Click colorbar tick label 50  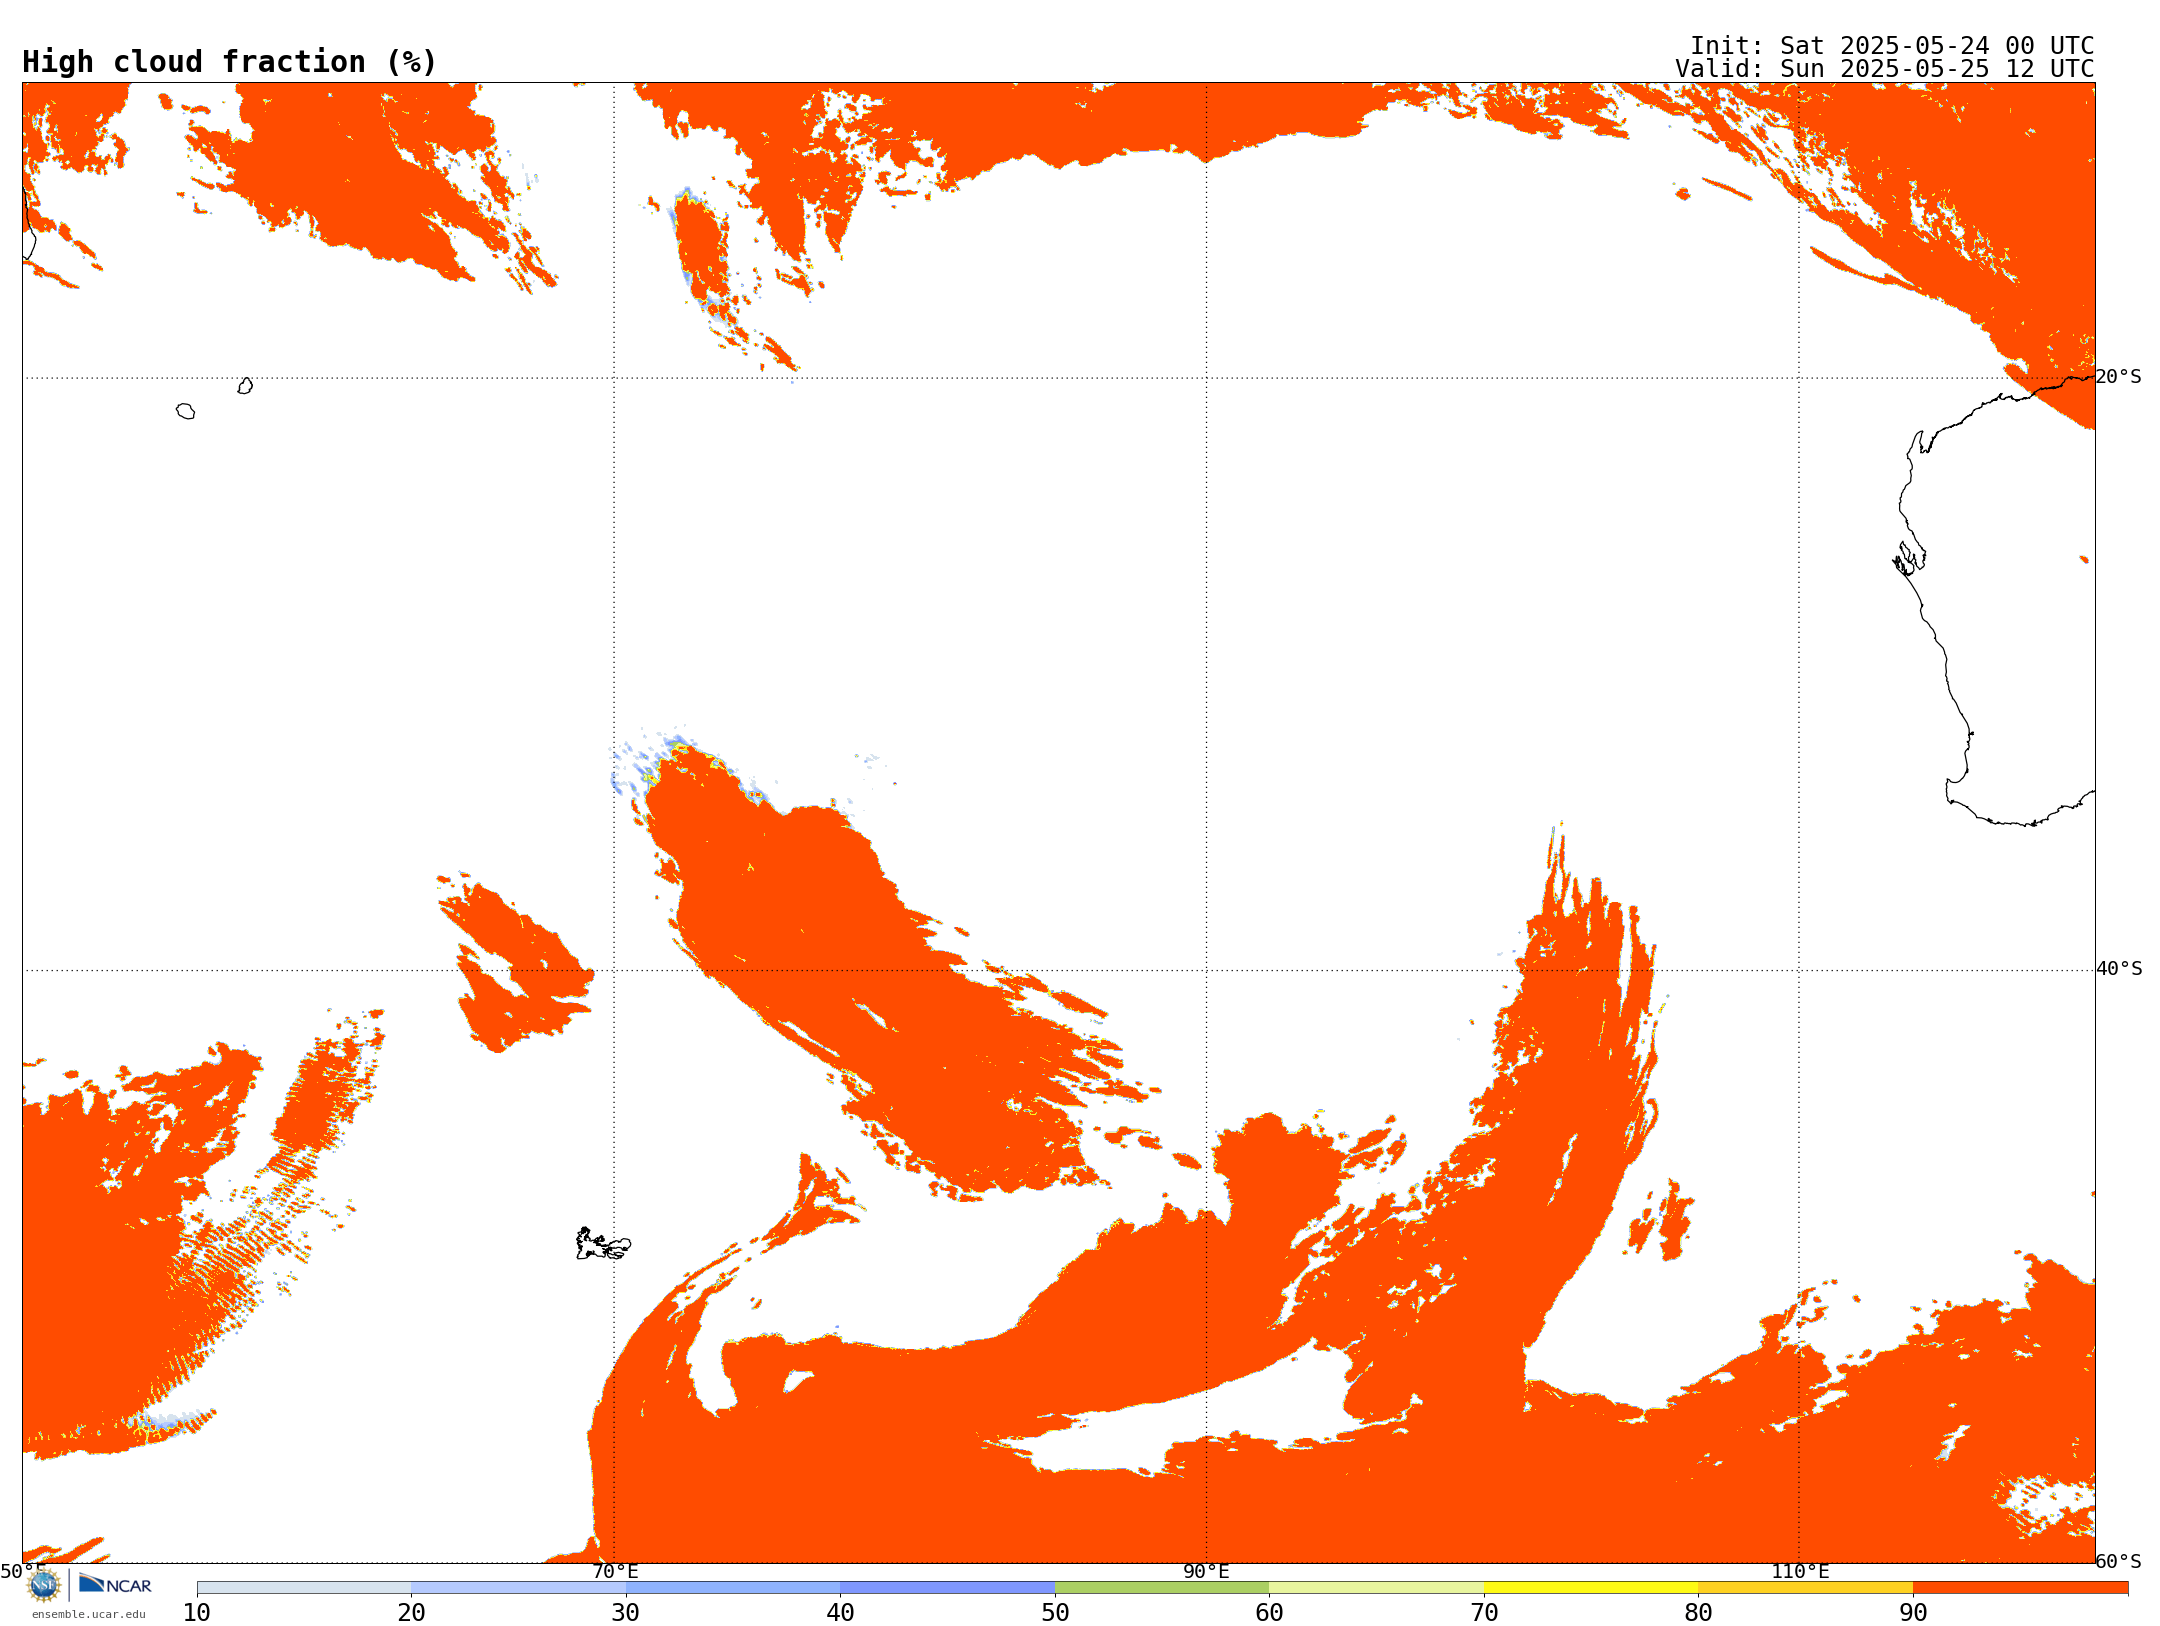point(1055,1613)
